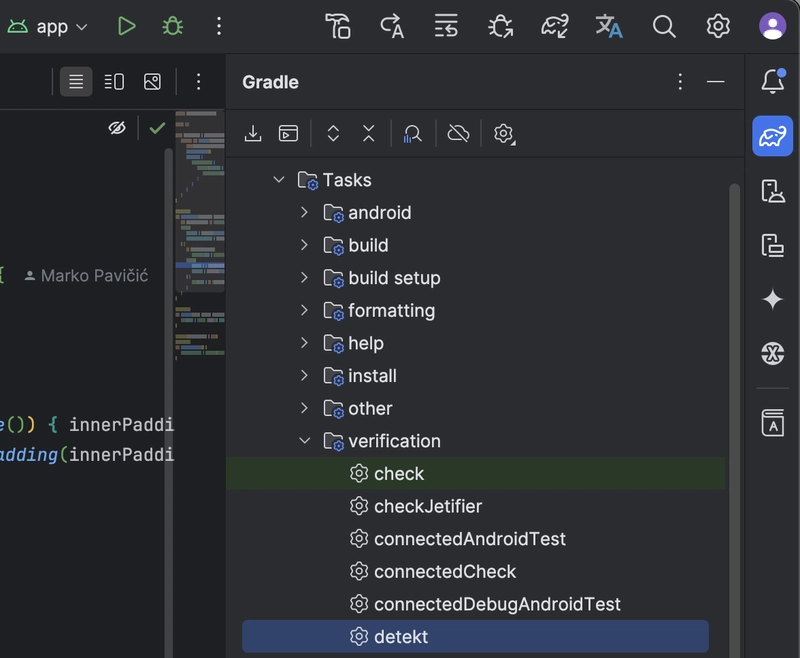The width and height of the screenshot is (800, 658).
Task: Click the translate icon in top toolbar
Action: click(x=609, y=26)
